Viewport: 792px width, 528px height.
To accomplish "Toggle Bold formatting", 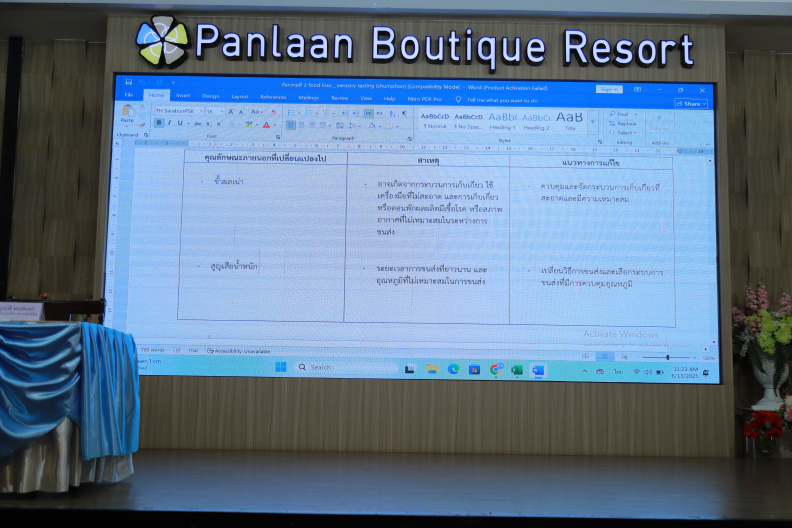I will click(x=159, y=123).
